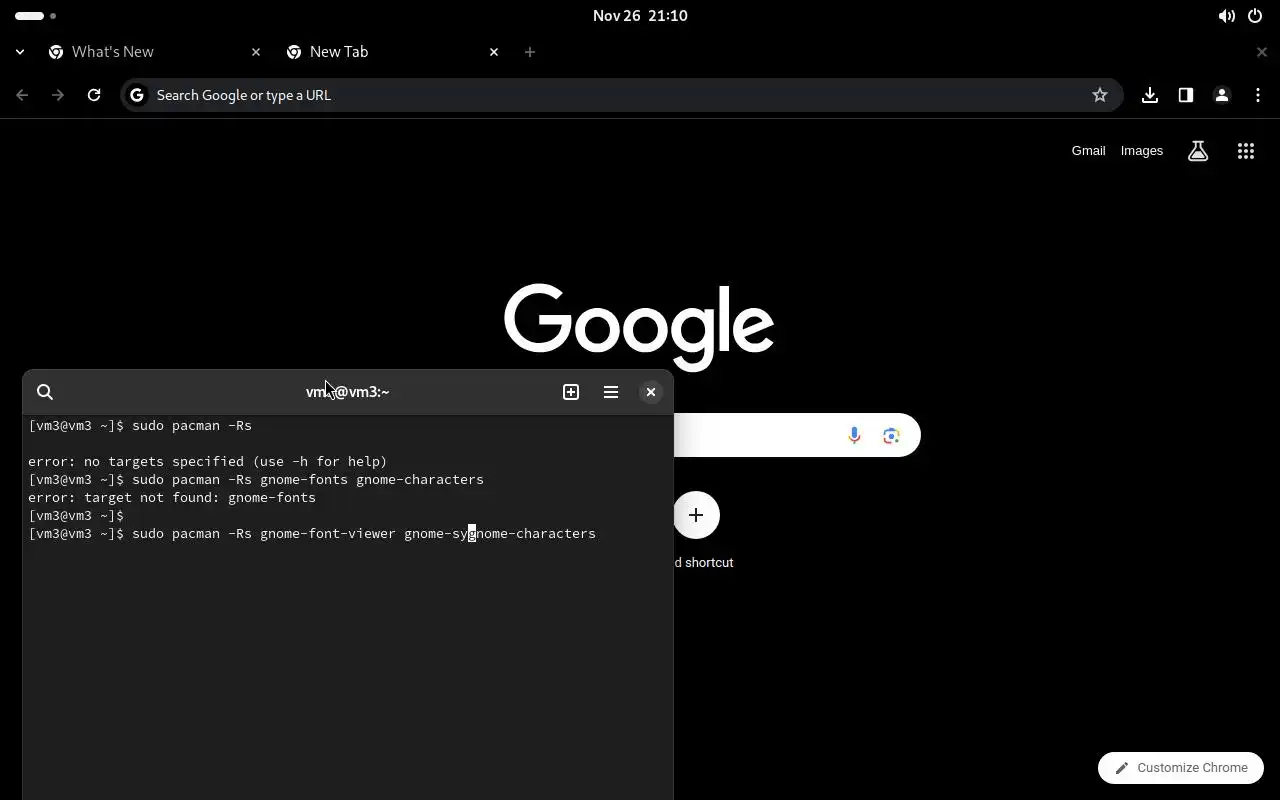The image size is (1280, 800).
Task: Open the Chrome profile menu
Action: tap(1222, 95)
